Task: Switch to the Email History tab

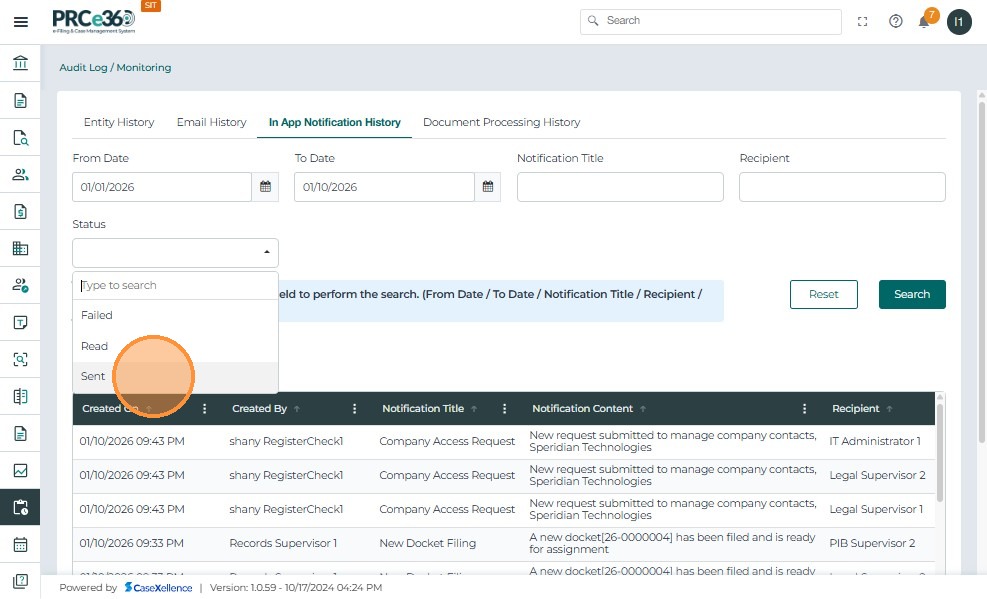Action: coord(211,122)
